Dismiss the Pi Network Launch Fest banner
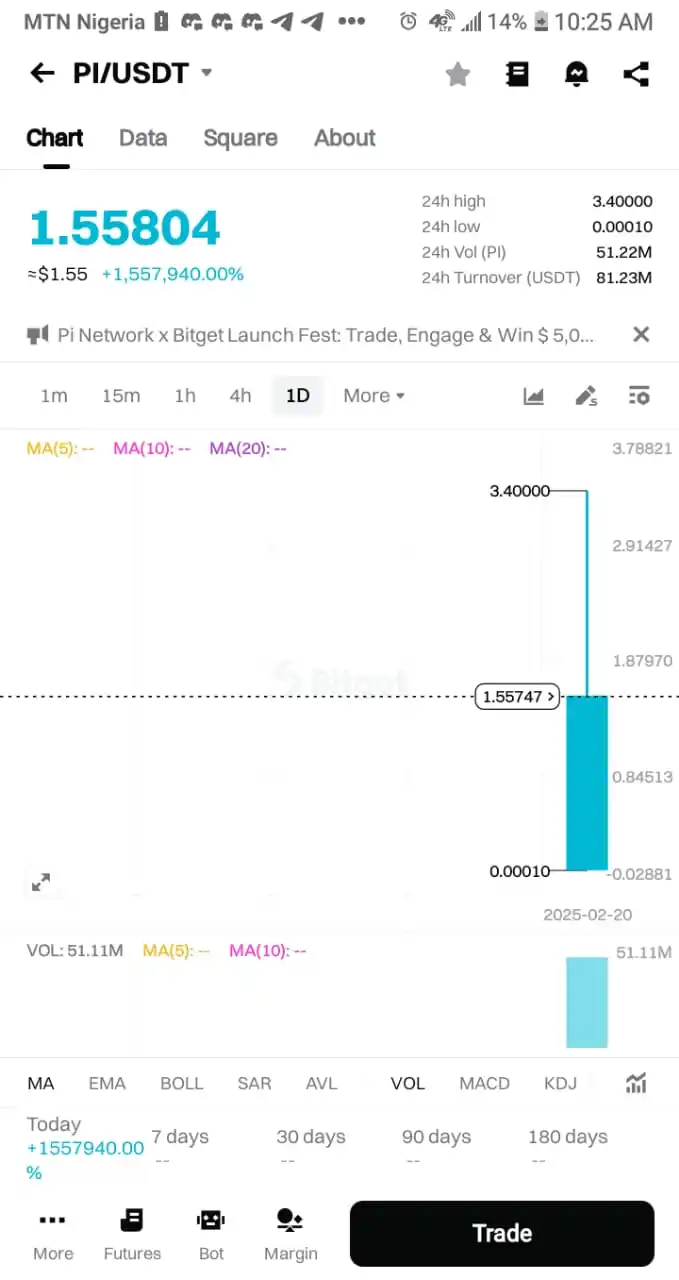The height and width of the screenshot is (1280, 679). click(x=642, y=335)
